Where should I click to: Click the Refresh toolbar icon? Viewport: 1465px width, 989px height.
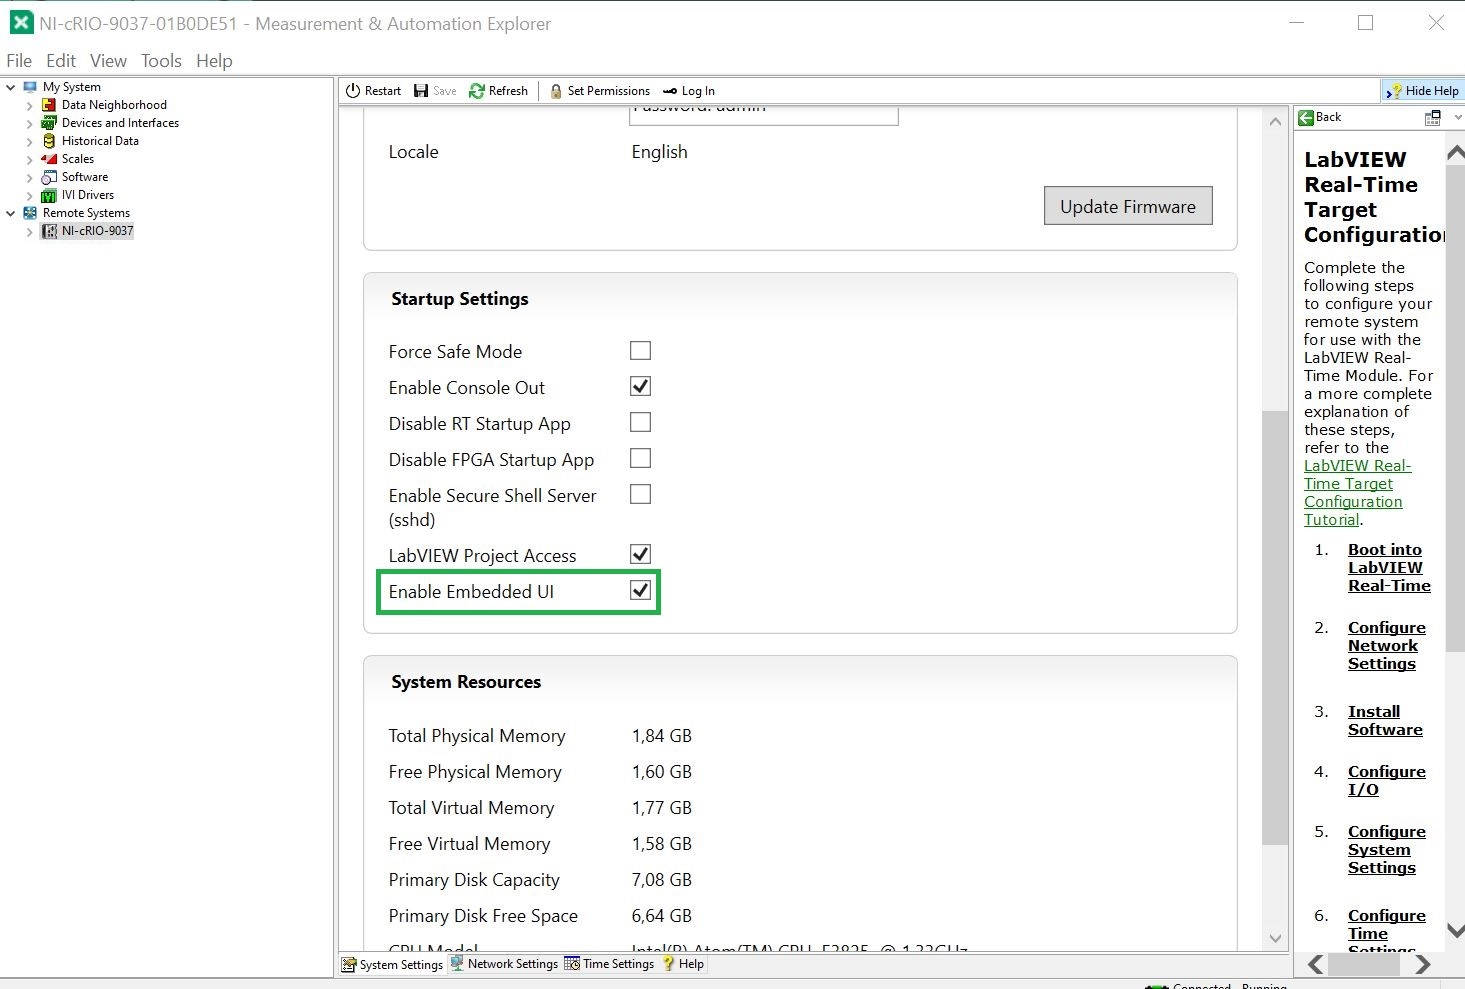(477, 91)
